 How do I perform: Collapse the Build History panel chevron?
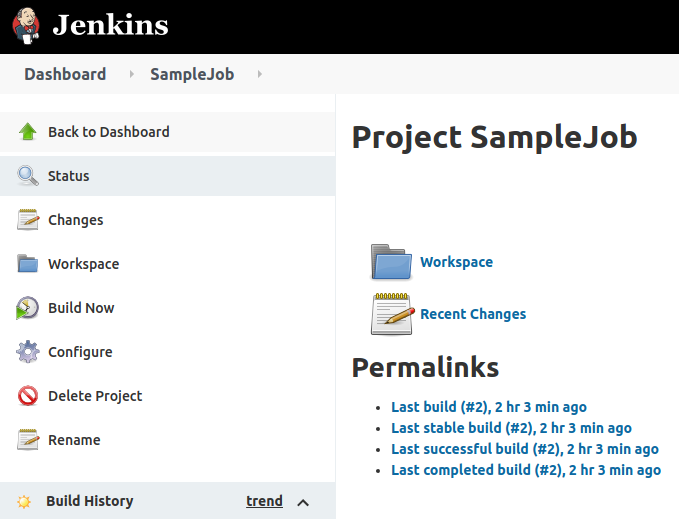pos(304,502)
